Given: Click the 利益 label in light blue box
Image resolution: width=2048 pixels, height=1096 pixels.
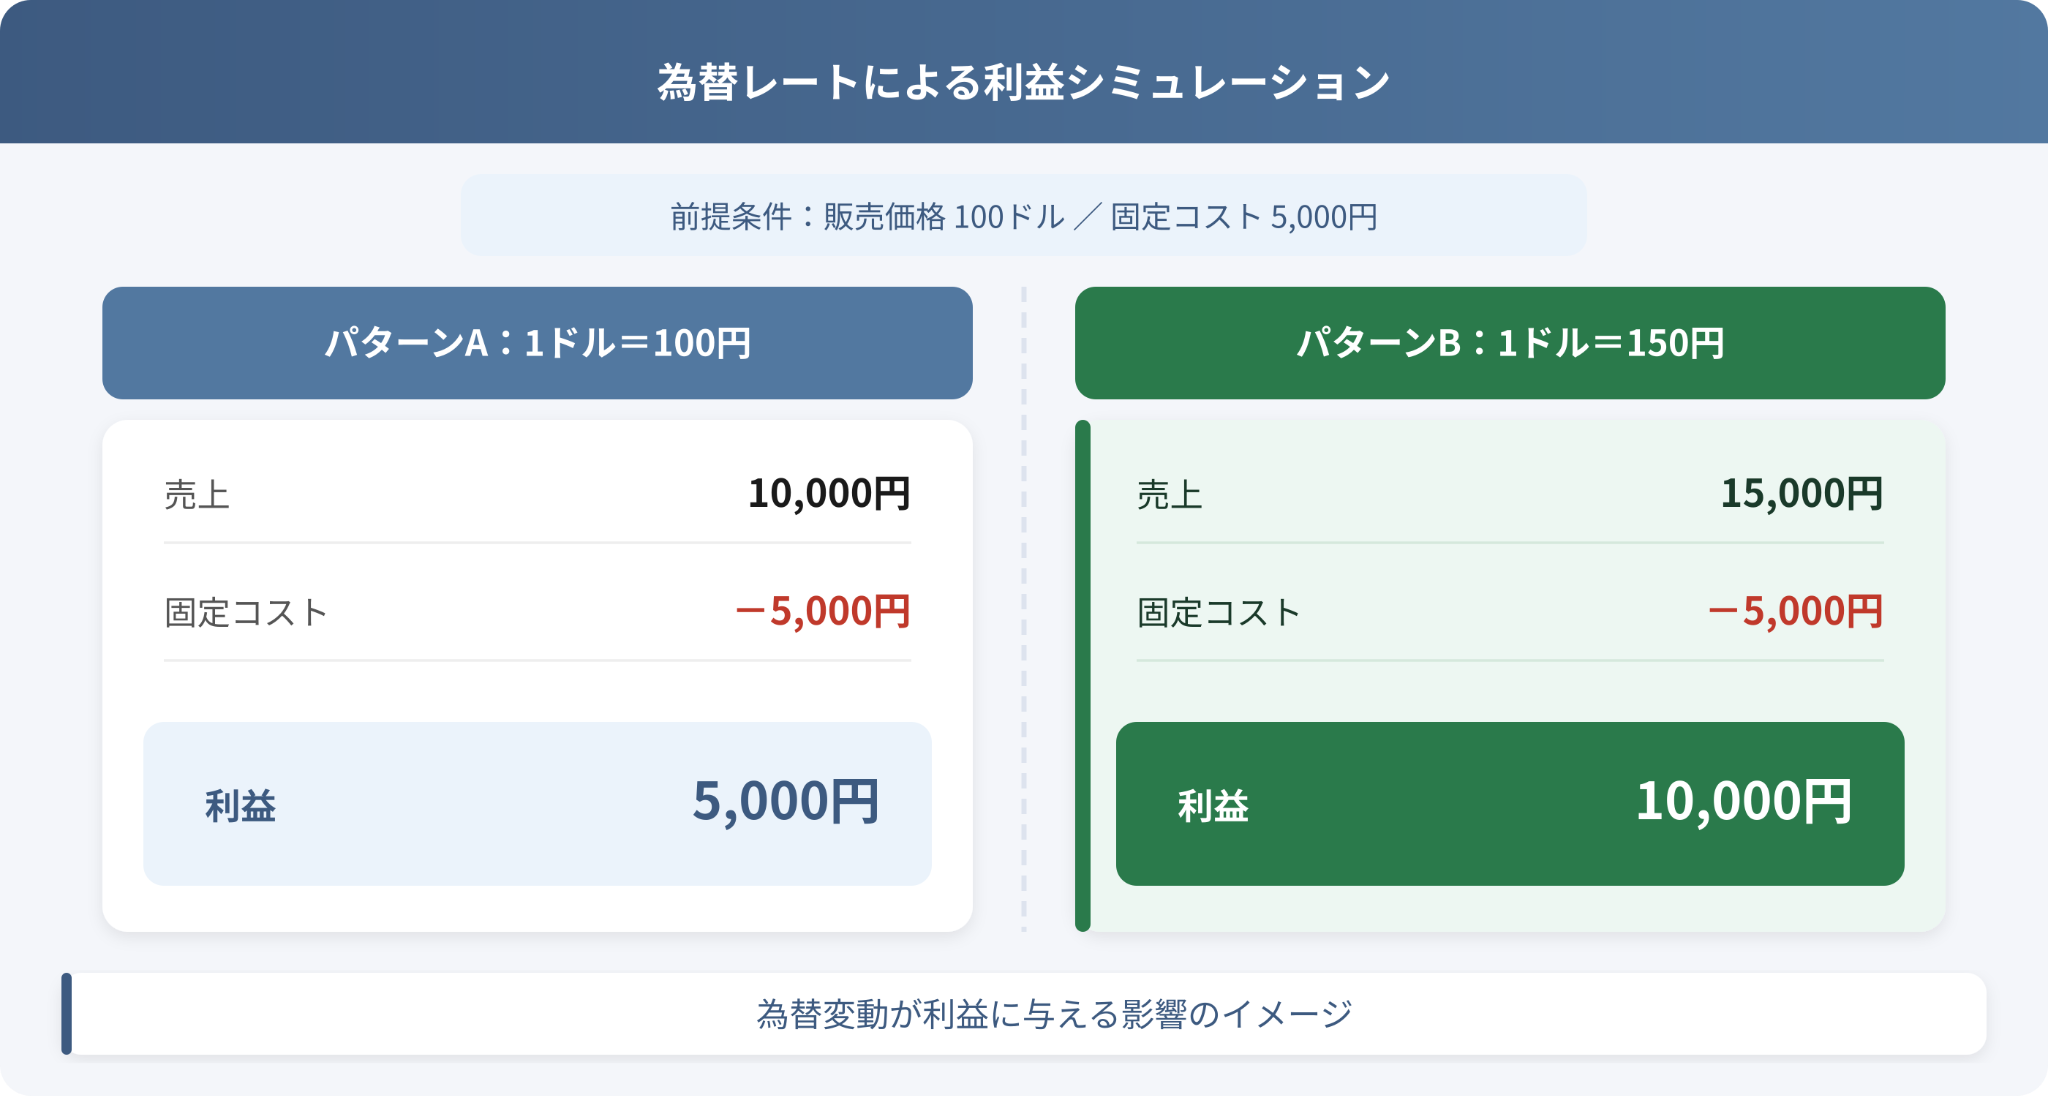Looking at the screenshot, I should [x=240, y=805].
